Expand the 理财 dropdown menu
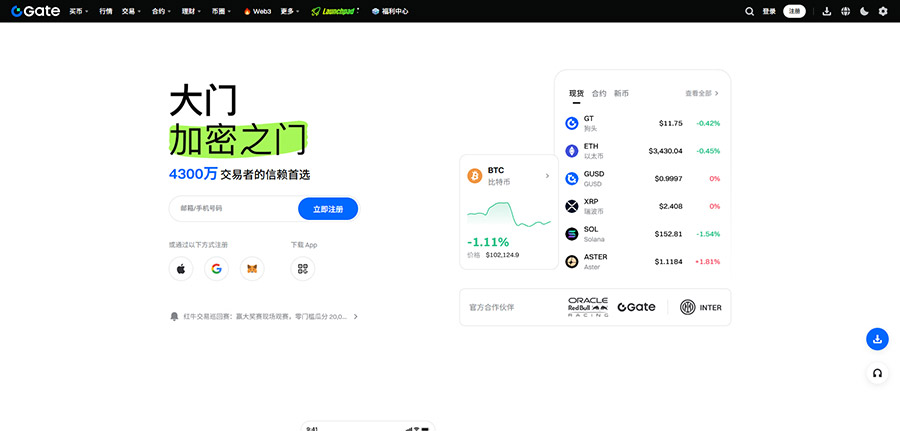Viewport: 900px width, 431px height. click(x=191, y=11)
